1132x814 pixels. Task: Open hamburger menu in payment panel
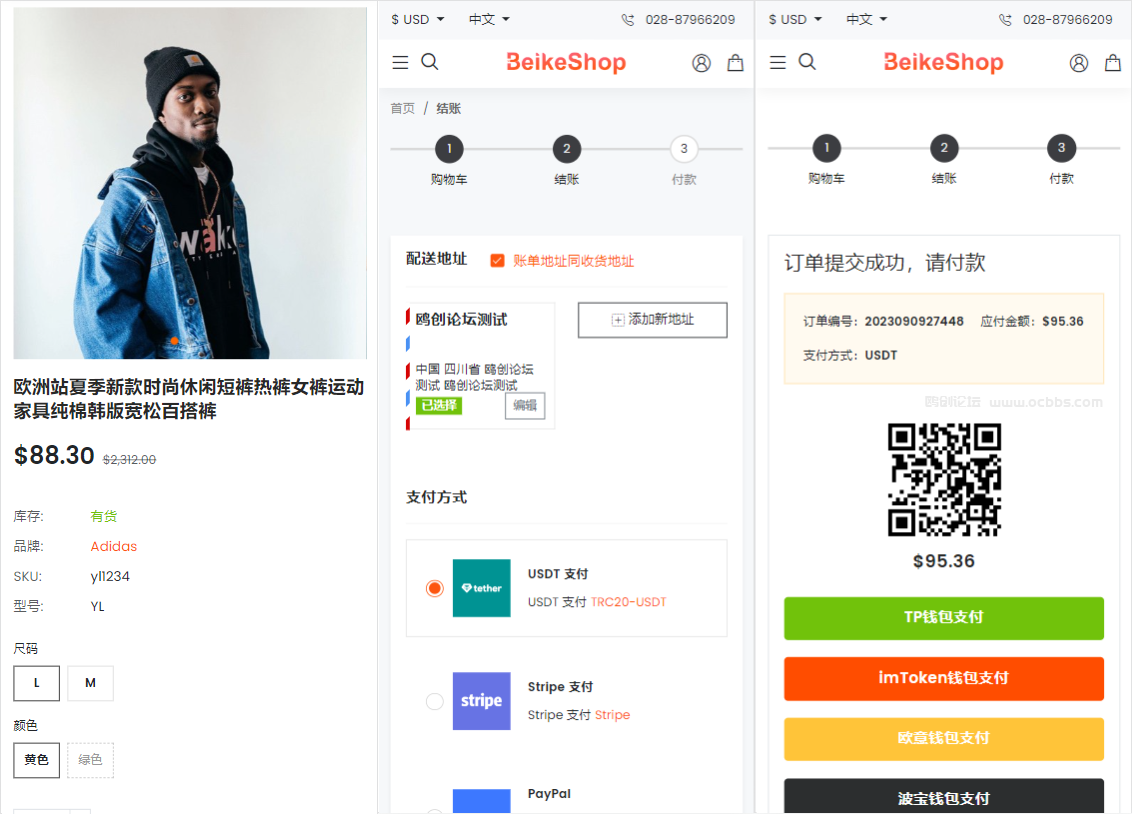point(778,62)
